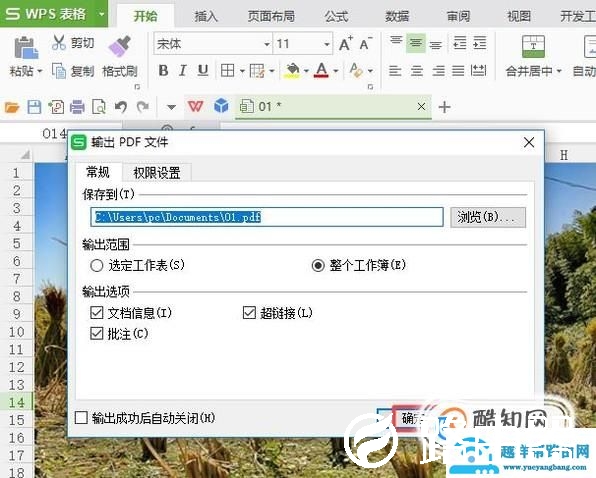Enable 输出成功后自动关闭 checkbox
This screenshot has height=478, width=596.
[x=81, y=418]
